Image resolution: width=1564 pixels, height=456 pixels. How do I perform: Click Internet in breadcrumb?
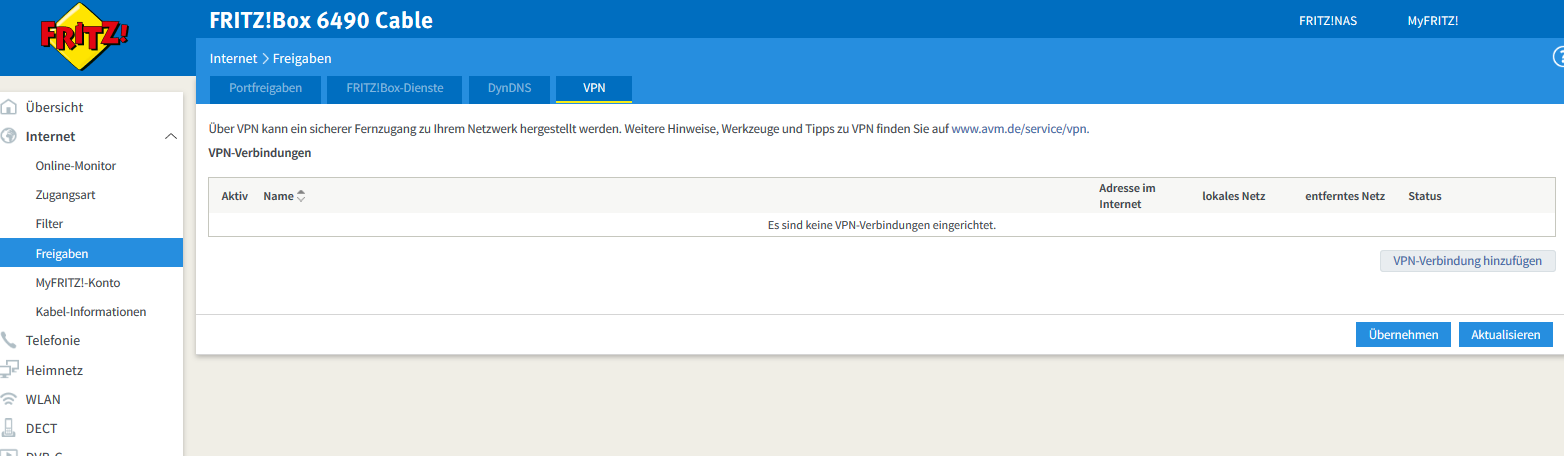tap(233, 59)
